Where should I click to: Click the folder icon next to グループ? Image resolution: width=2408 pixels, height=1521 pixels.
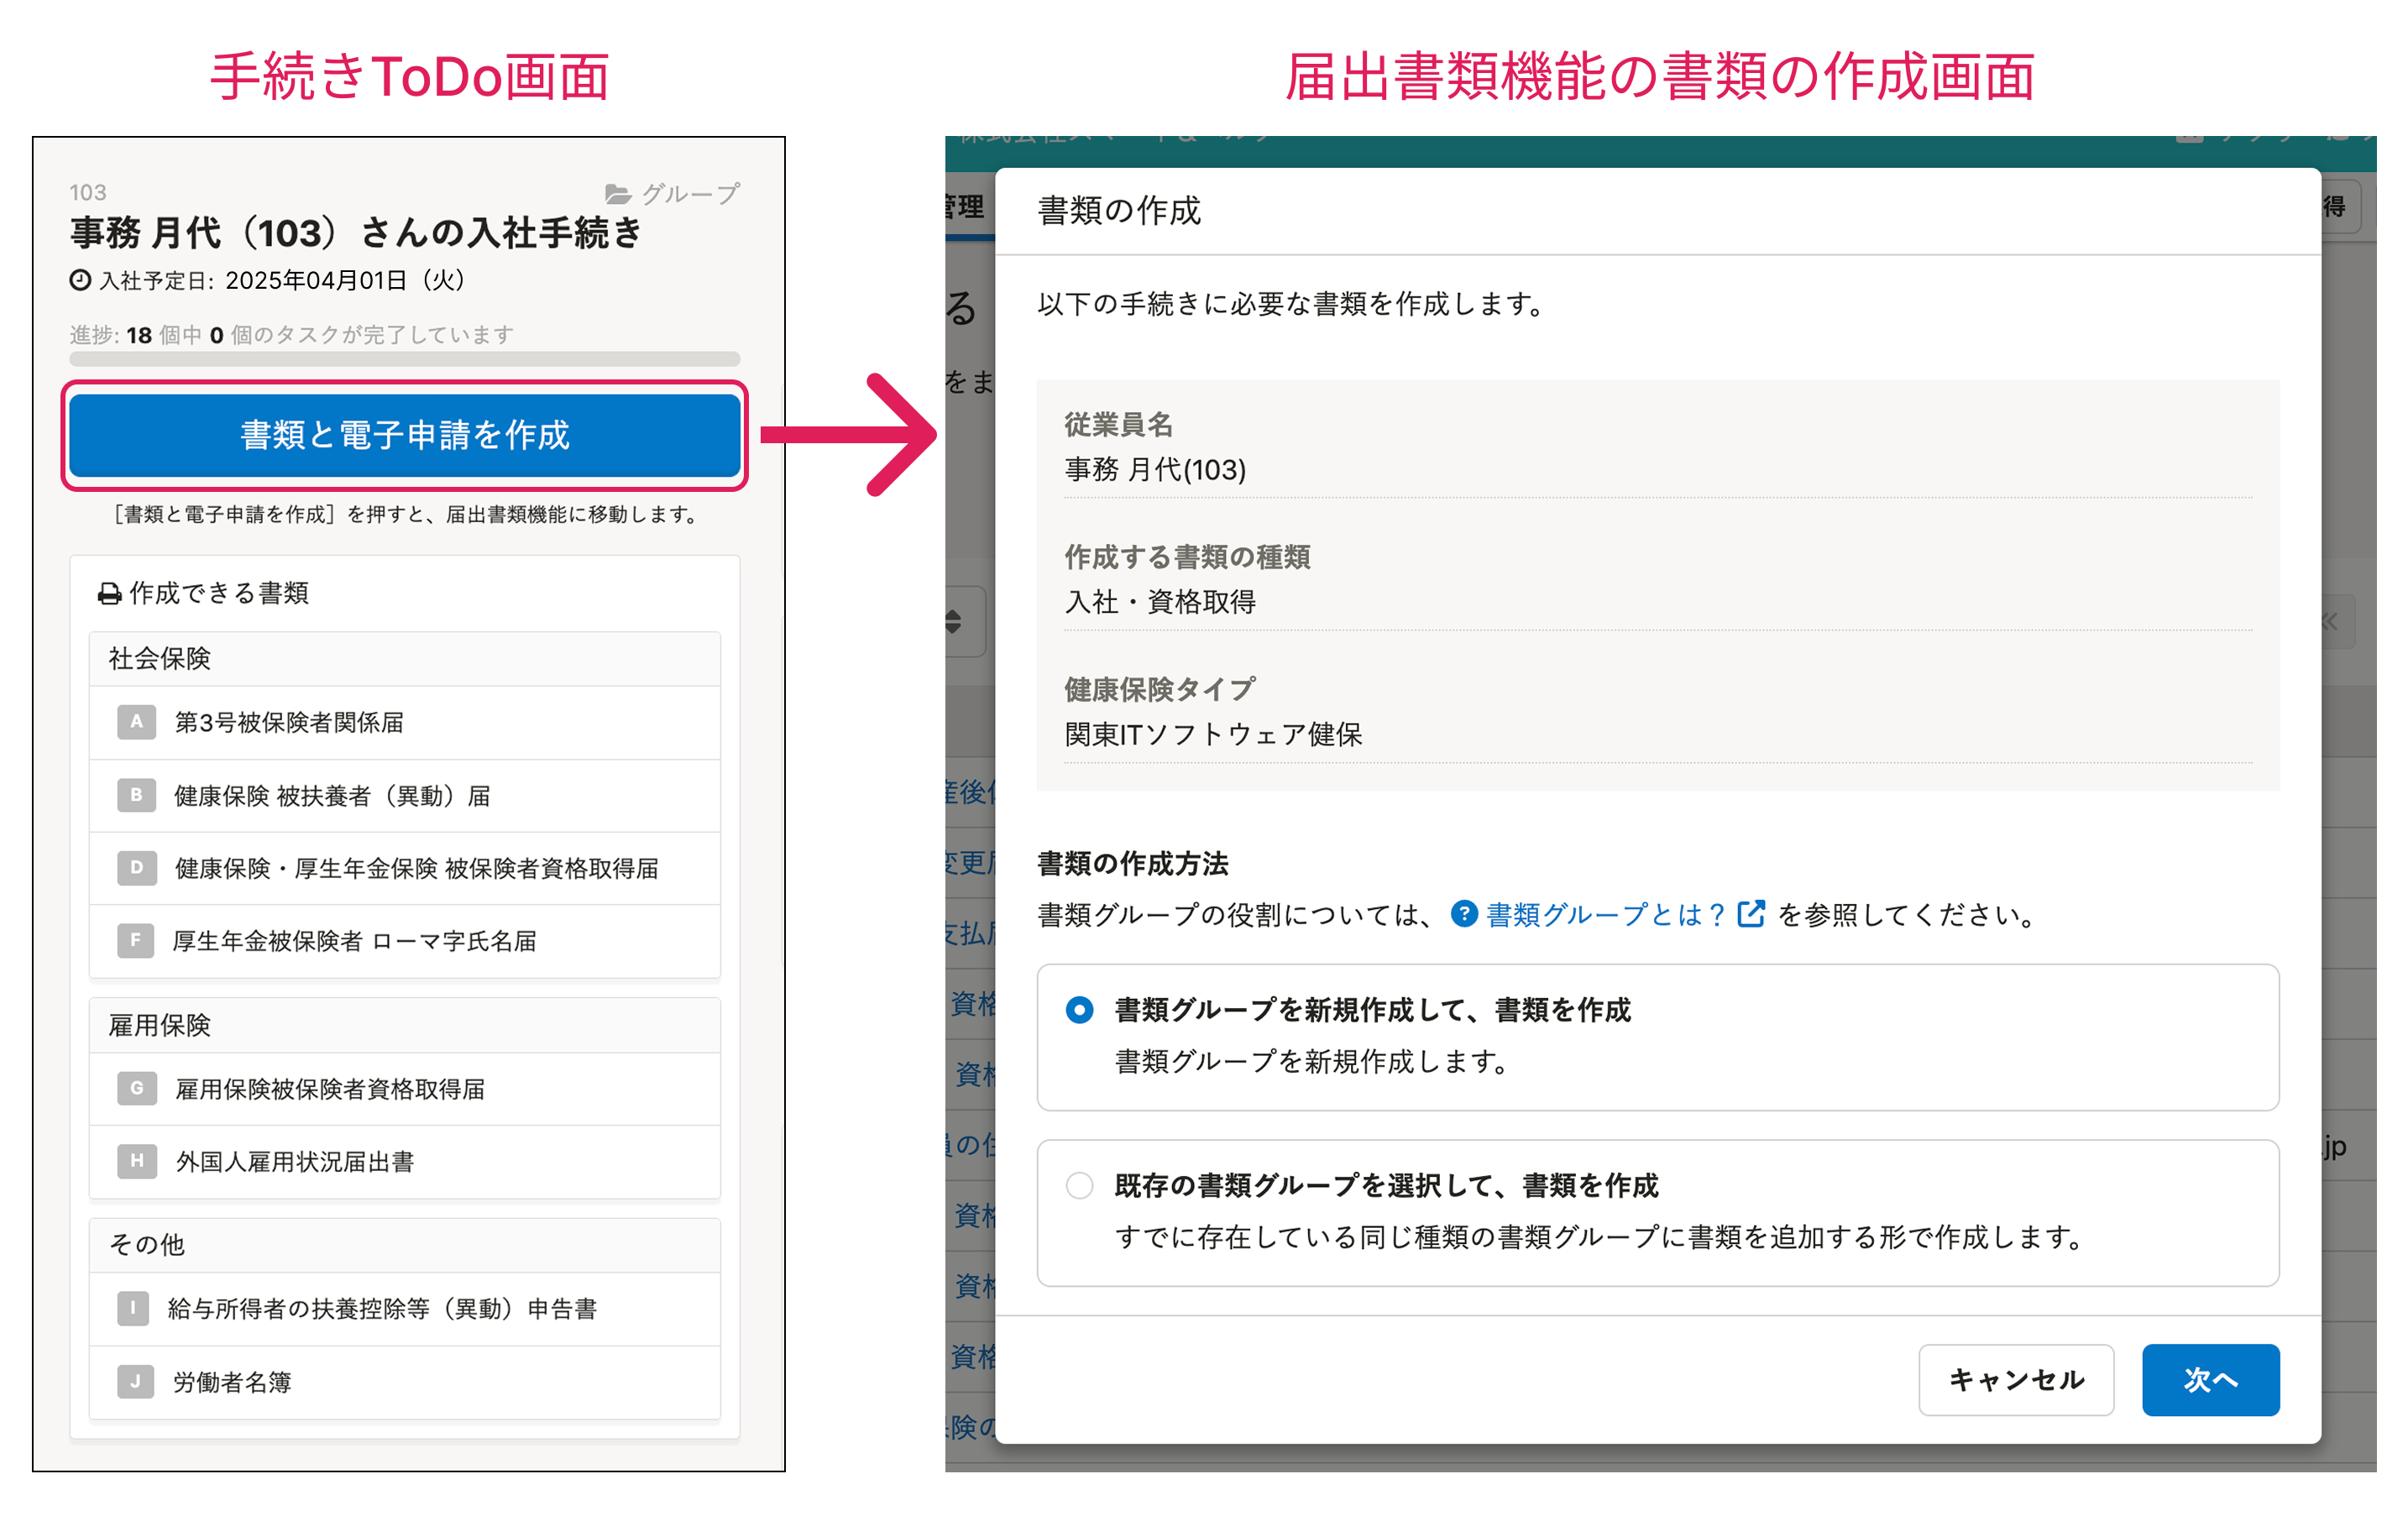pos(618,194)
